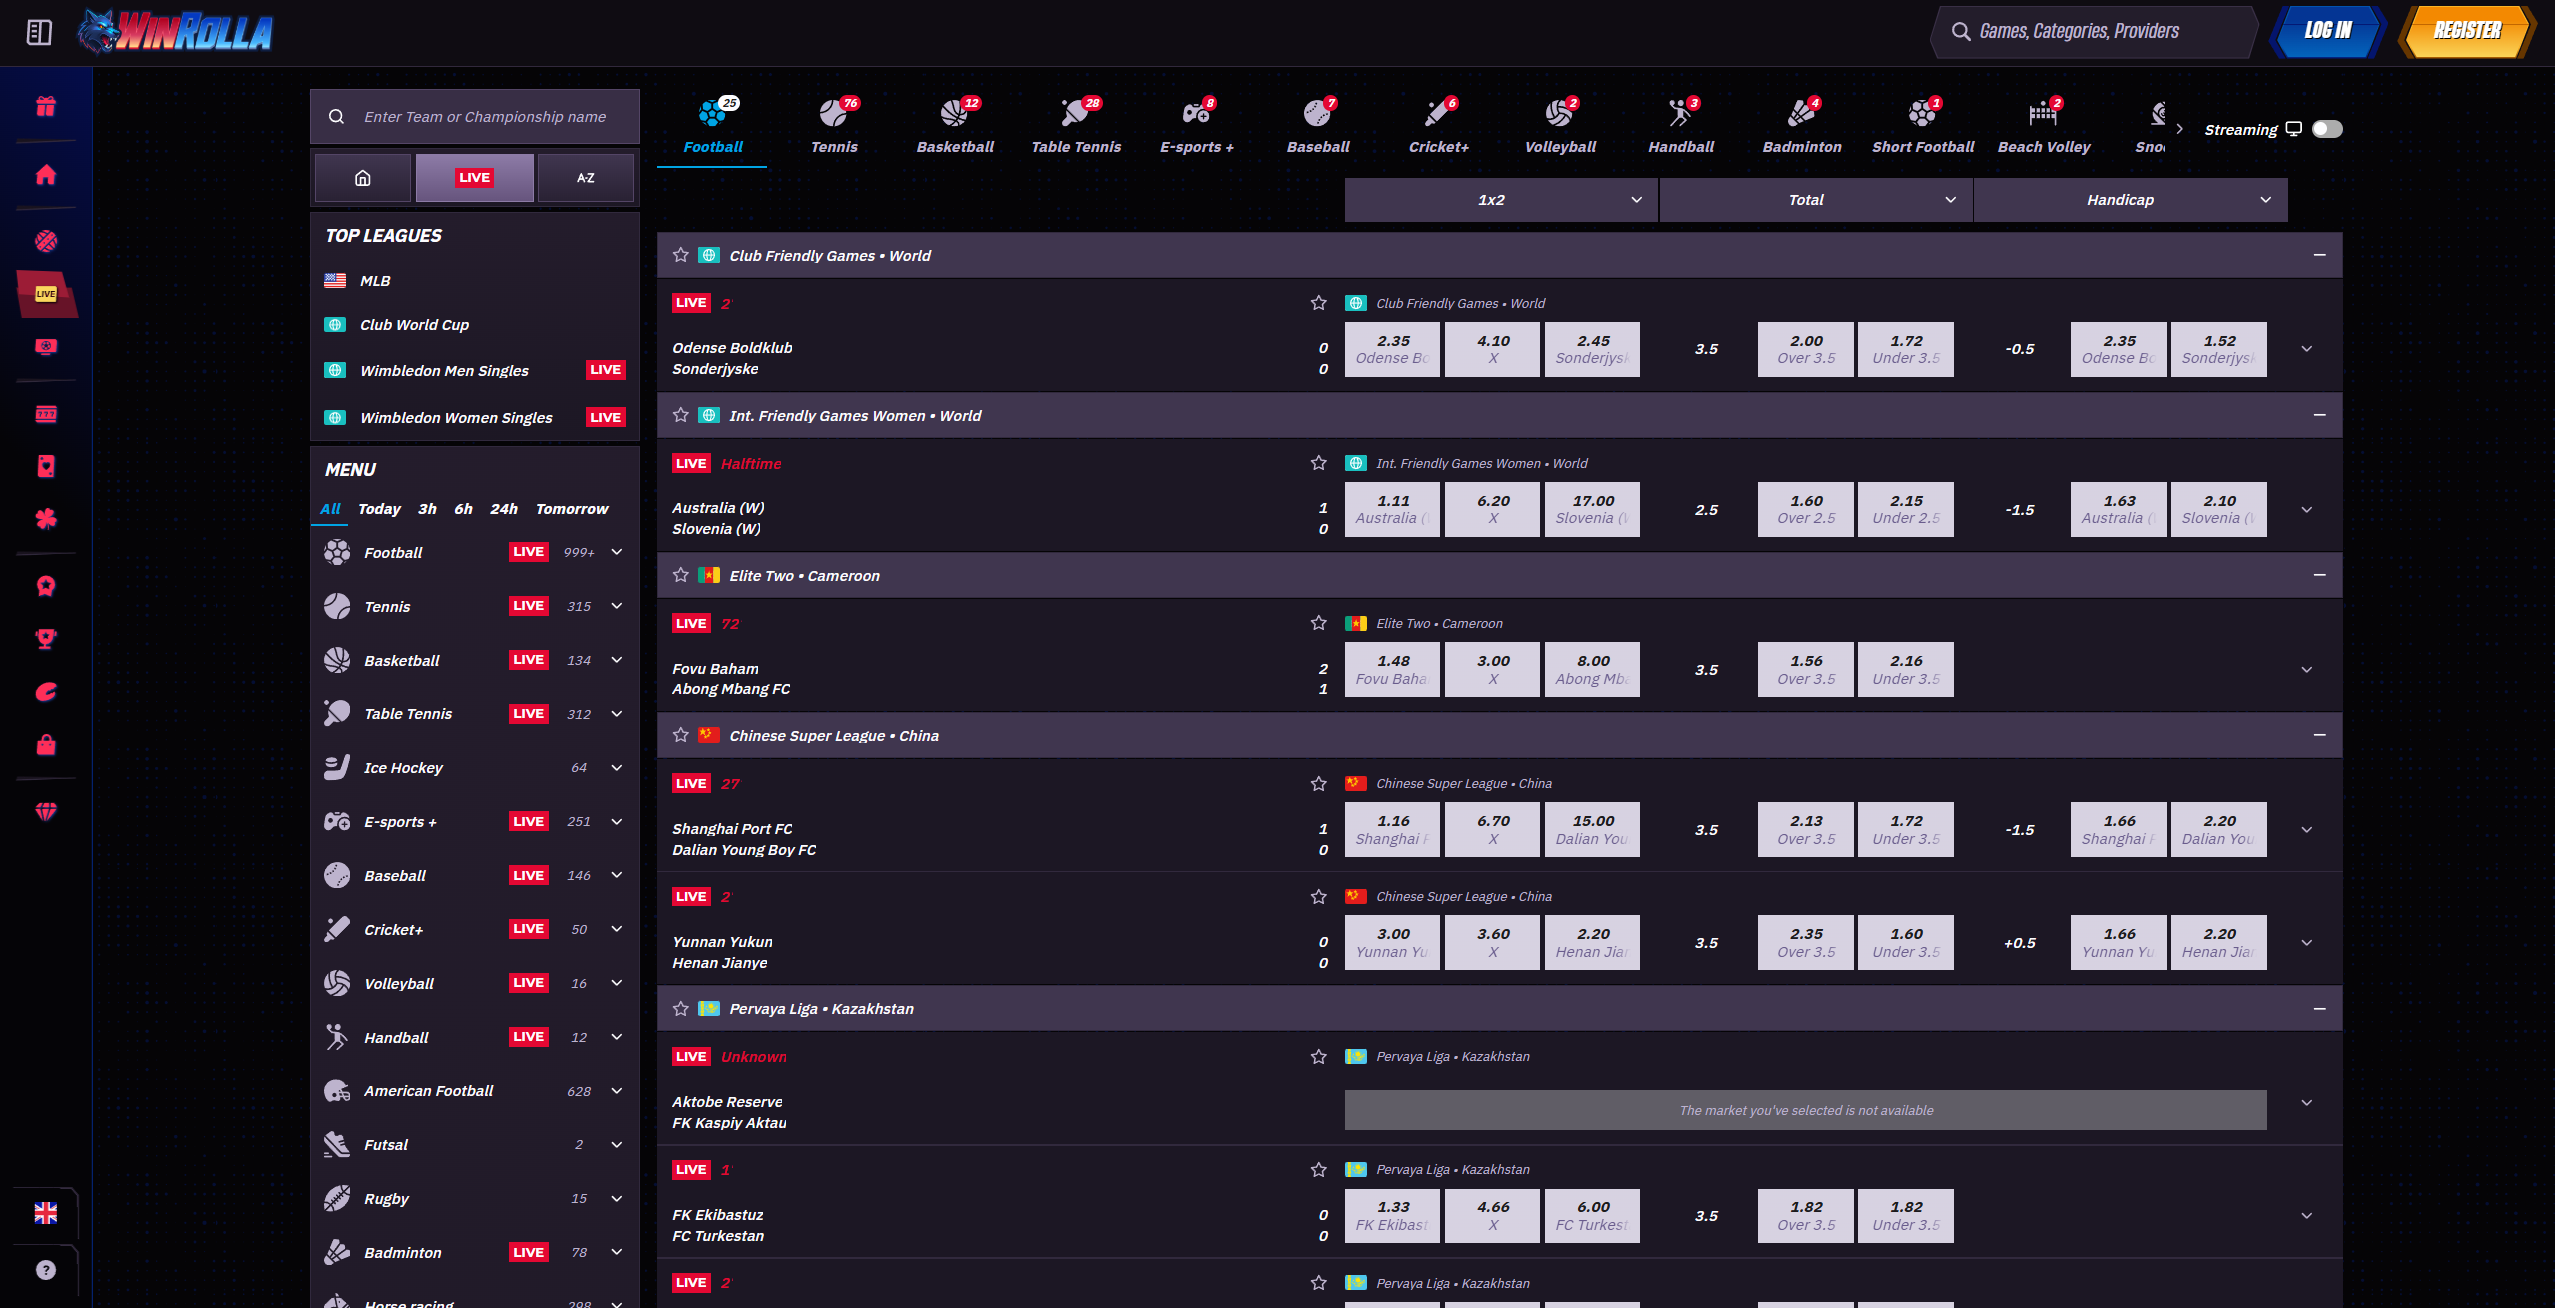Open the trophy tournaments sidebar icon

pos(46,639)
